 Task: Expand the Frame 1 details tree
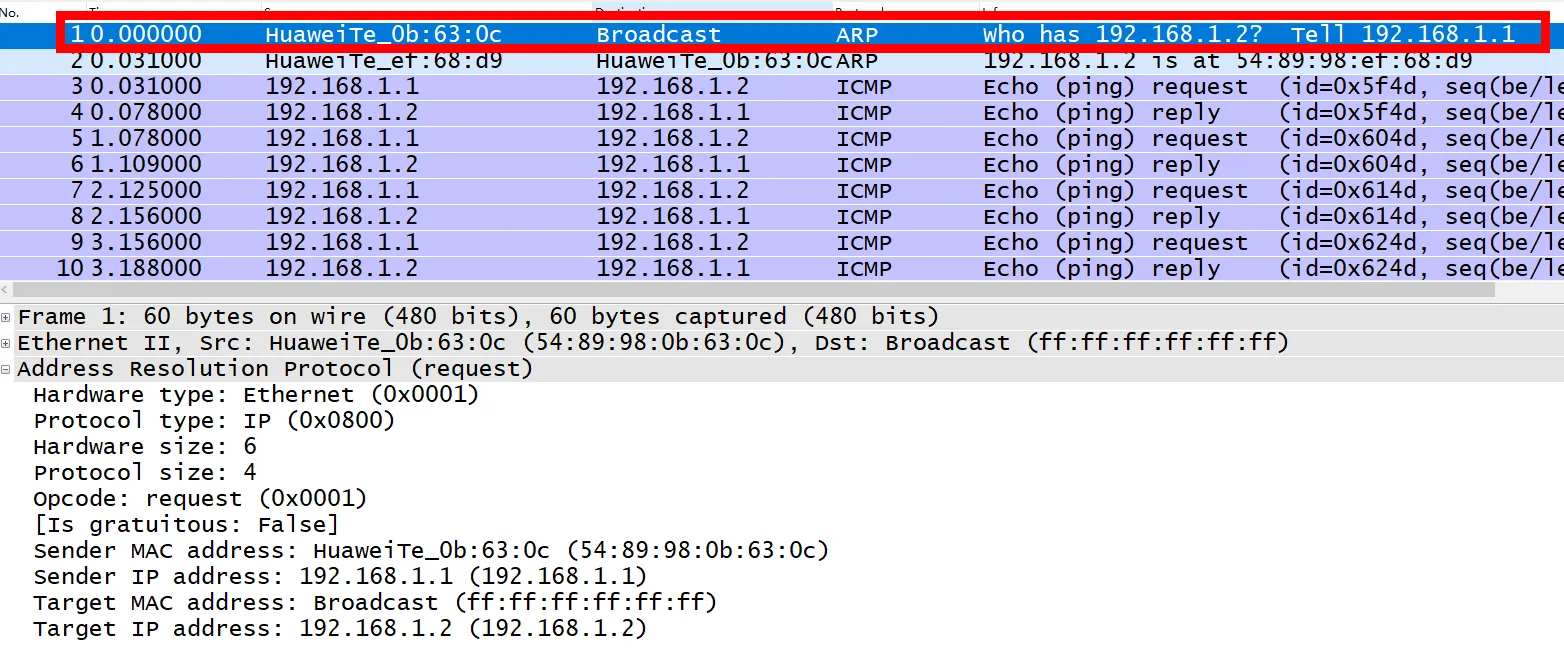click(7, 317)
